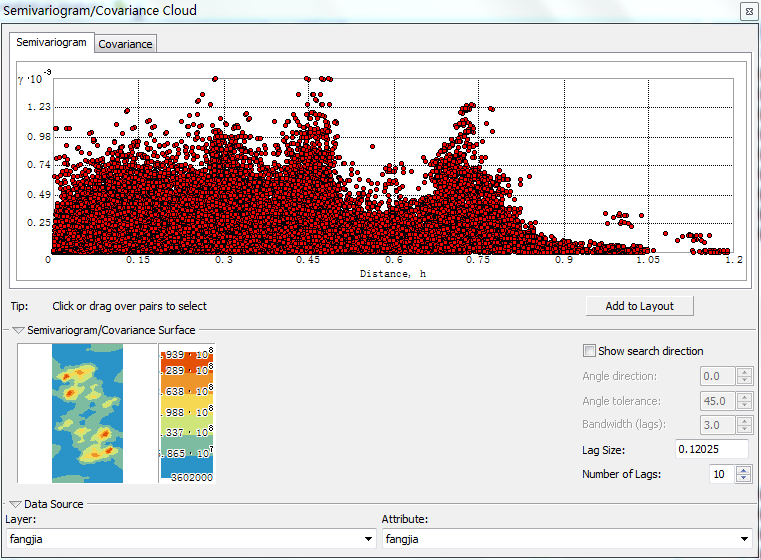This screenshot has height=560, width=761.
Task: Open the Layer dropdown list
Action: point(369,539)
